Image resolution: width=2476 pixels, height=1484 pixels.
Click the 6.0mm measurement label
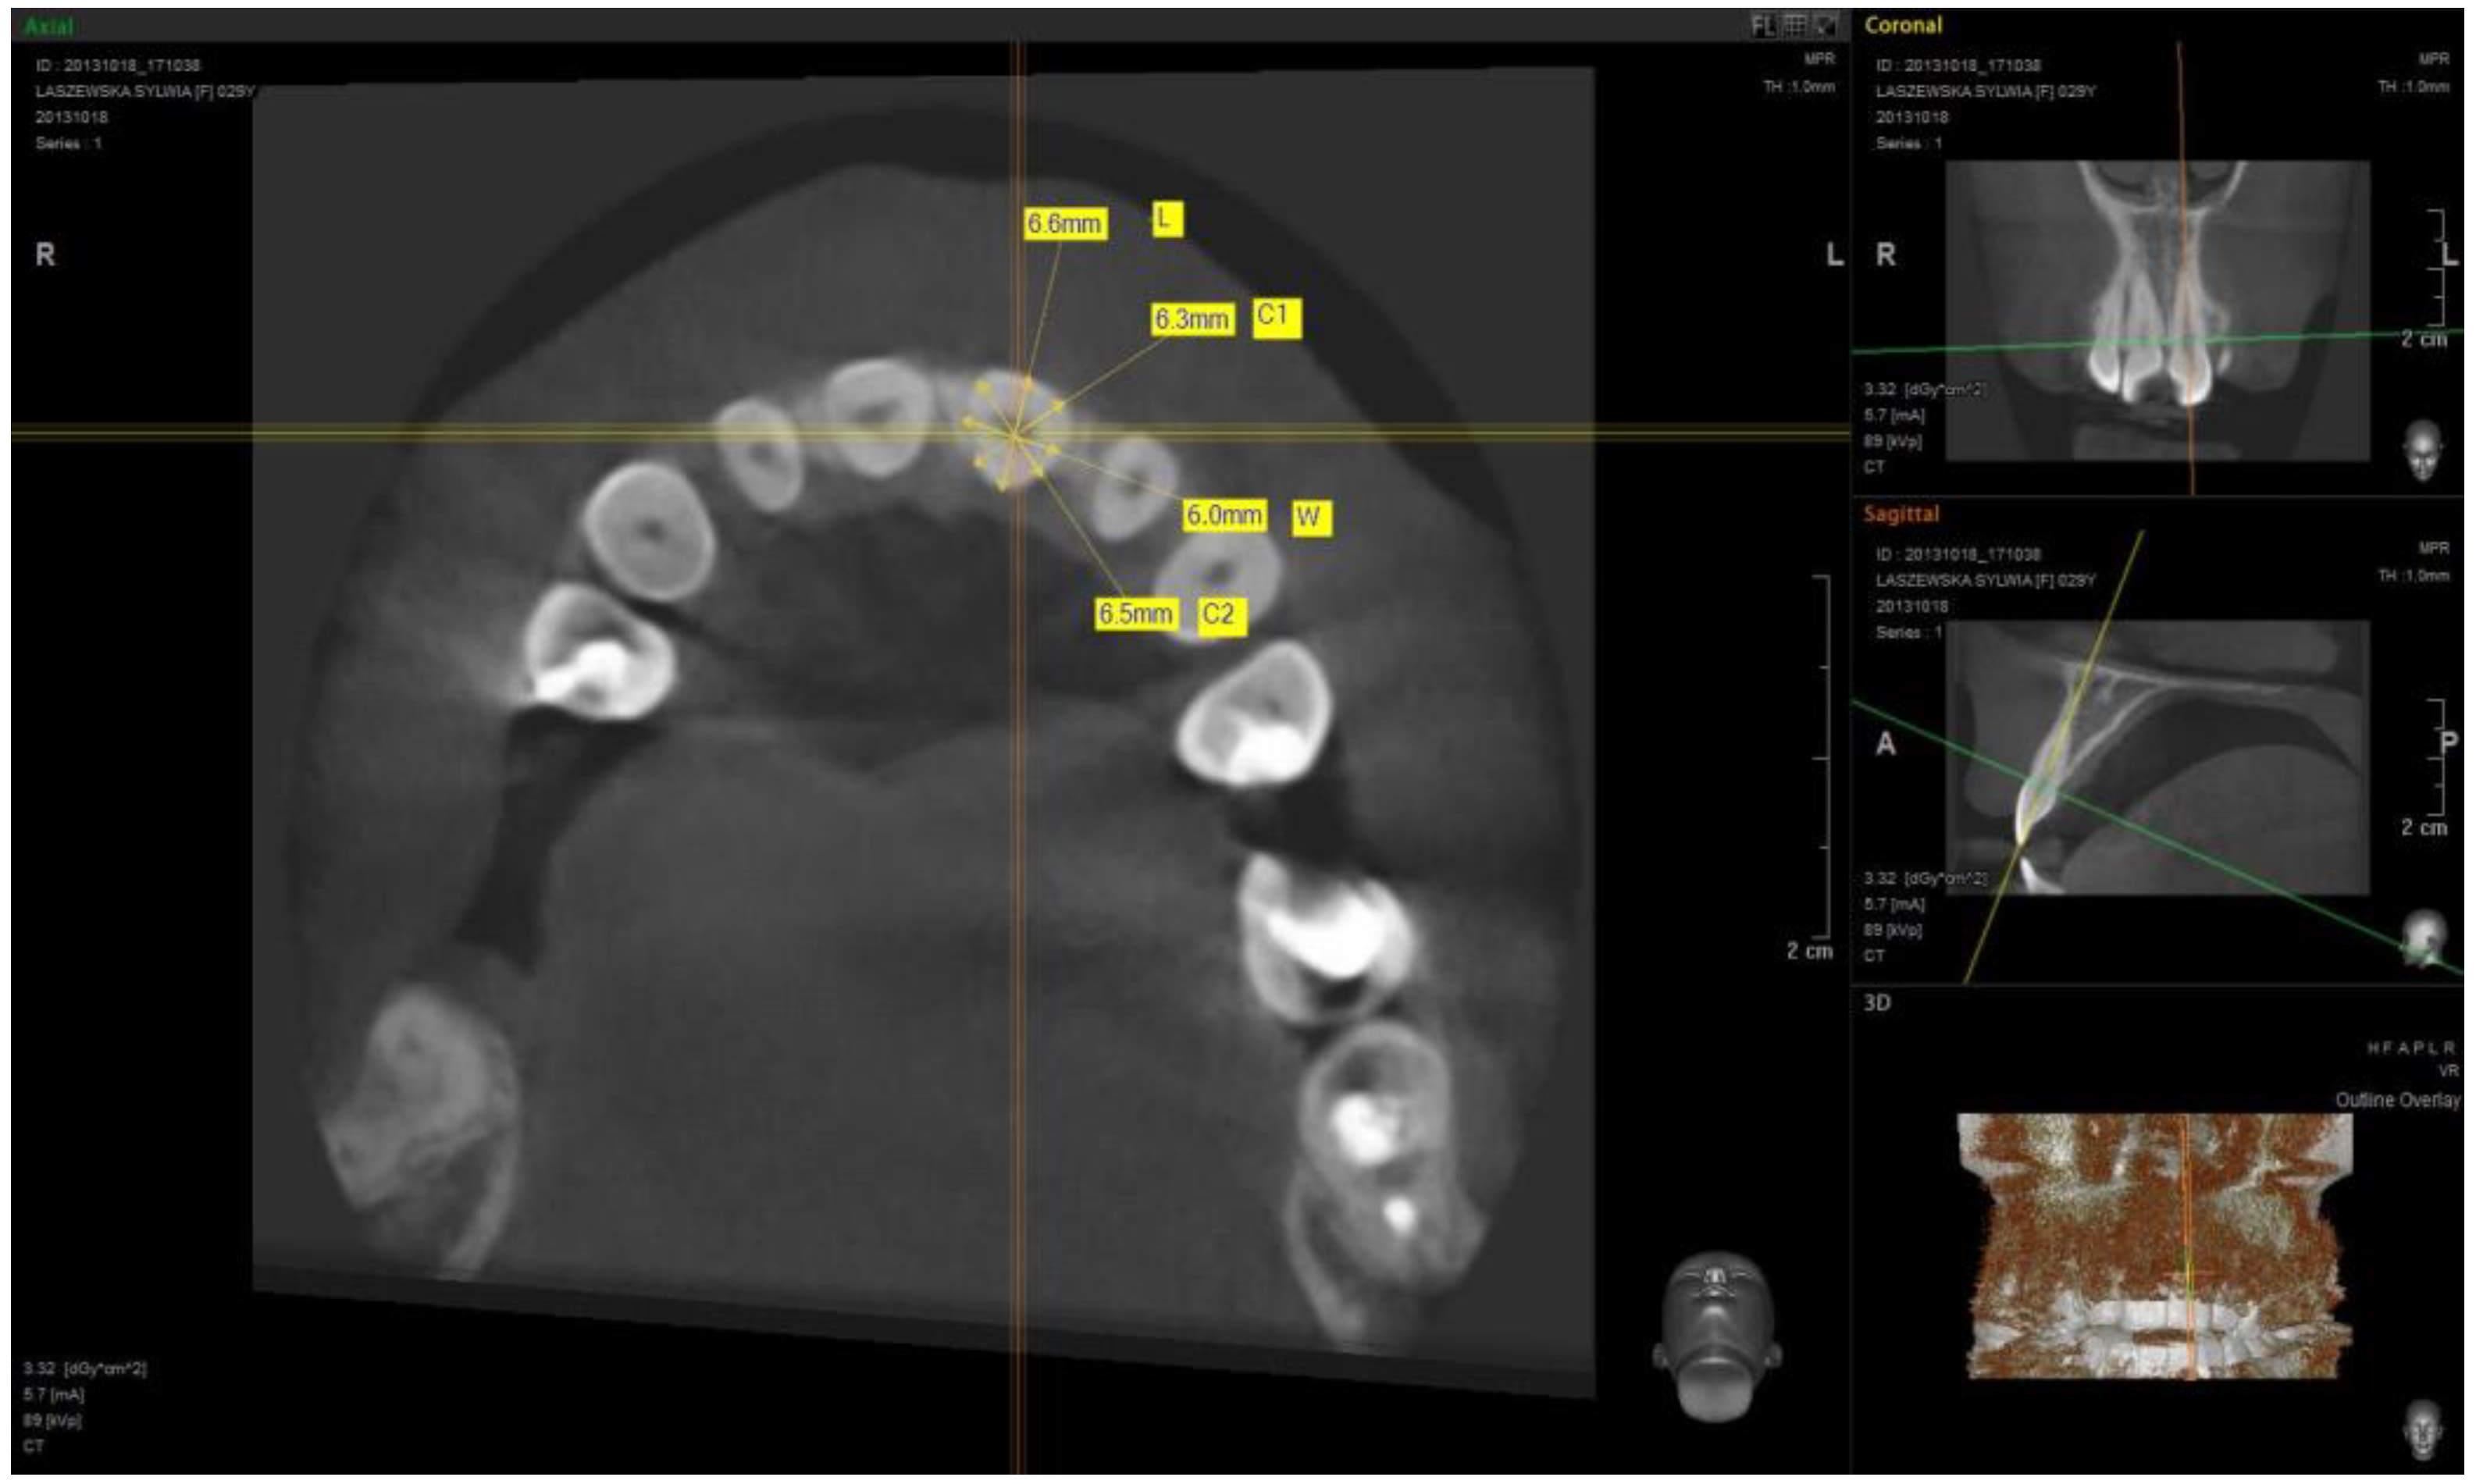[x=1224, y=515]
